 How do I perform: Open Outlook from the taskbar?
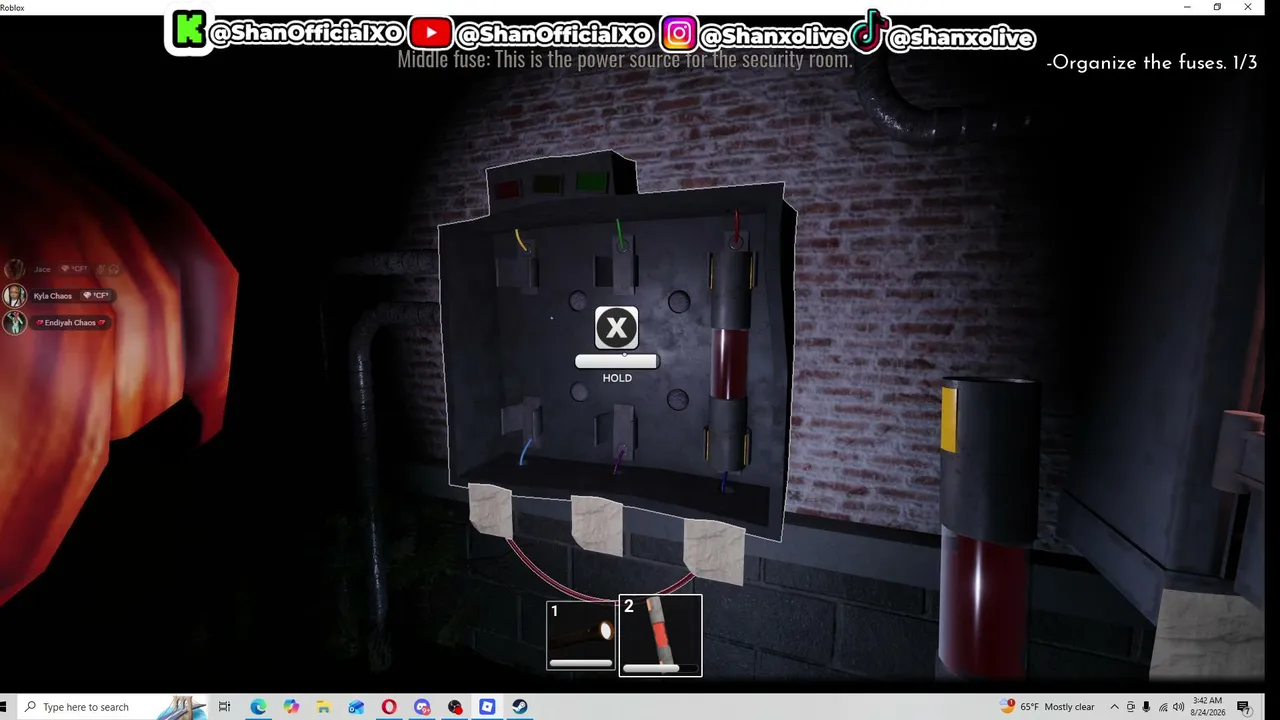click(357, 707)
